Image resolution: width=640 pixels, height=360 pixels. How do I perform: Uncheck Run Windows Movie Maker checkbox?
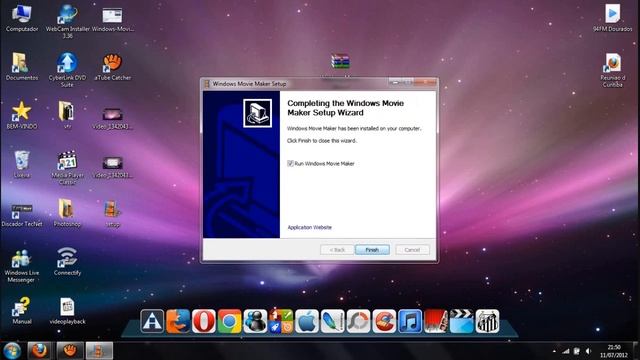(x=290, y=163)
